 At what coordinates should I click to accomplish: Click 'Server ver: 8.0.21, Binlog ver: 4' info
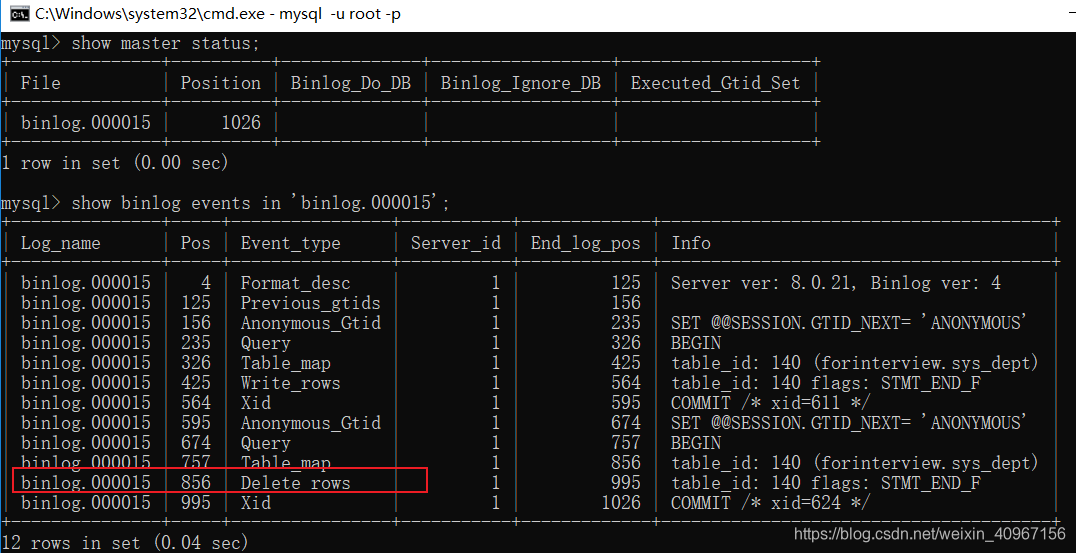tap(836, 283)
